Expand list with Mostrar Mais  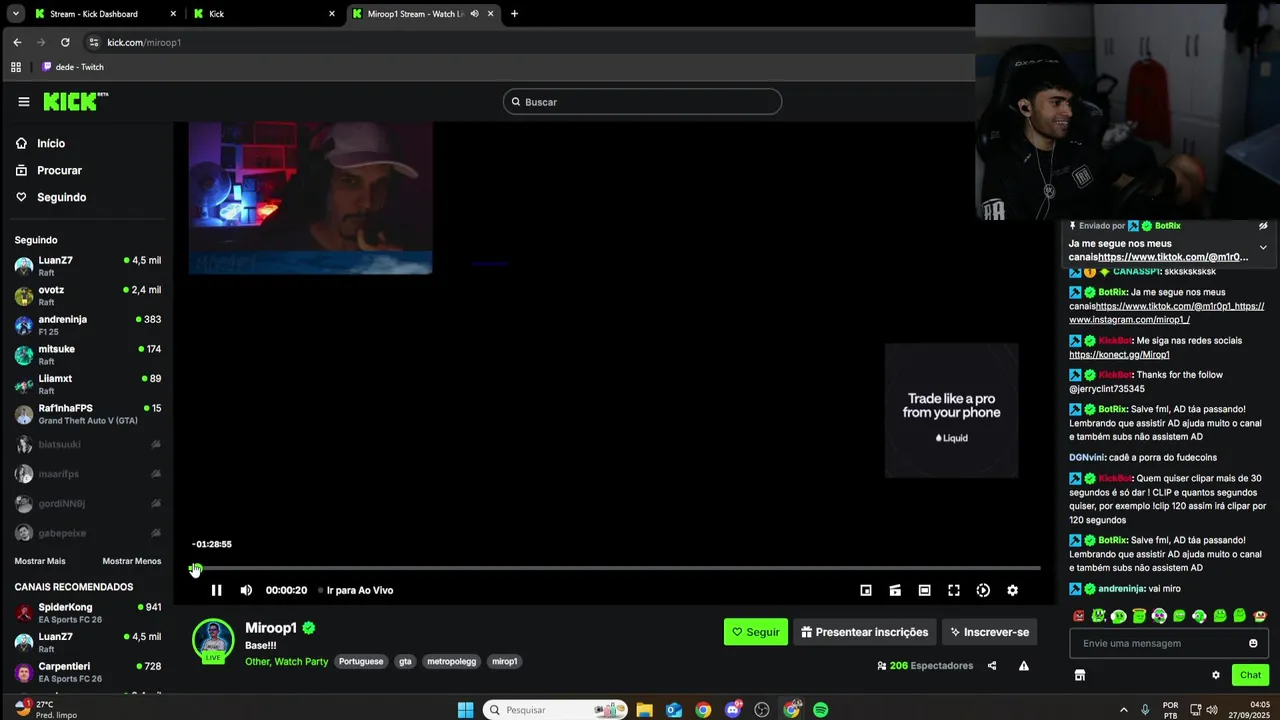pyautogui.click(x=40, y=561)
